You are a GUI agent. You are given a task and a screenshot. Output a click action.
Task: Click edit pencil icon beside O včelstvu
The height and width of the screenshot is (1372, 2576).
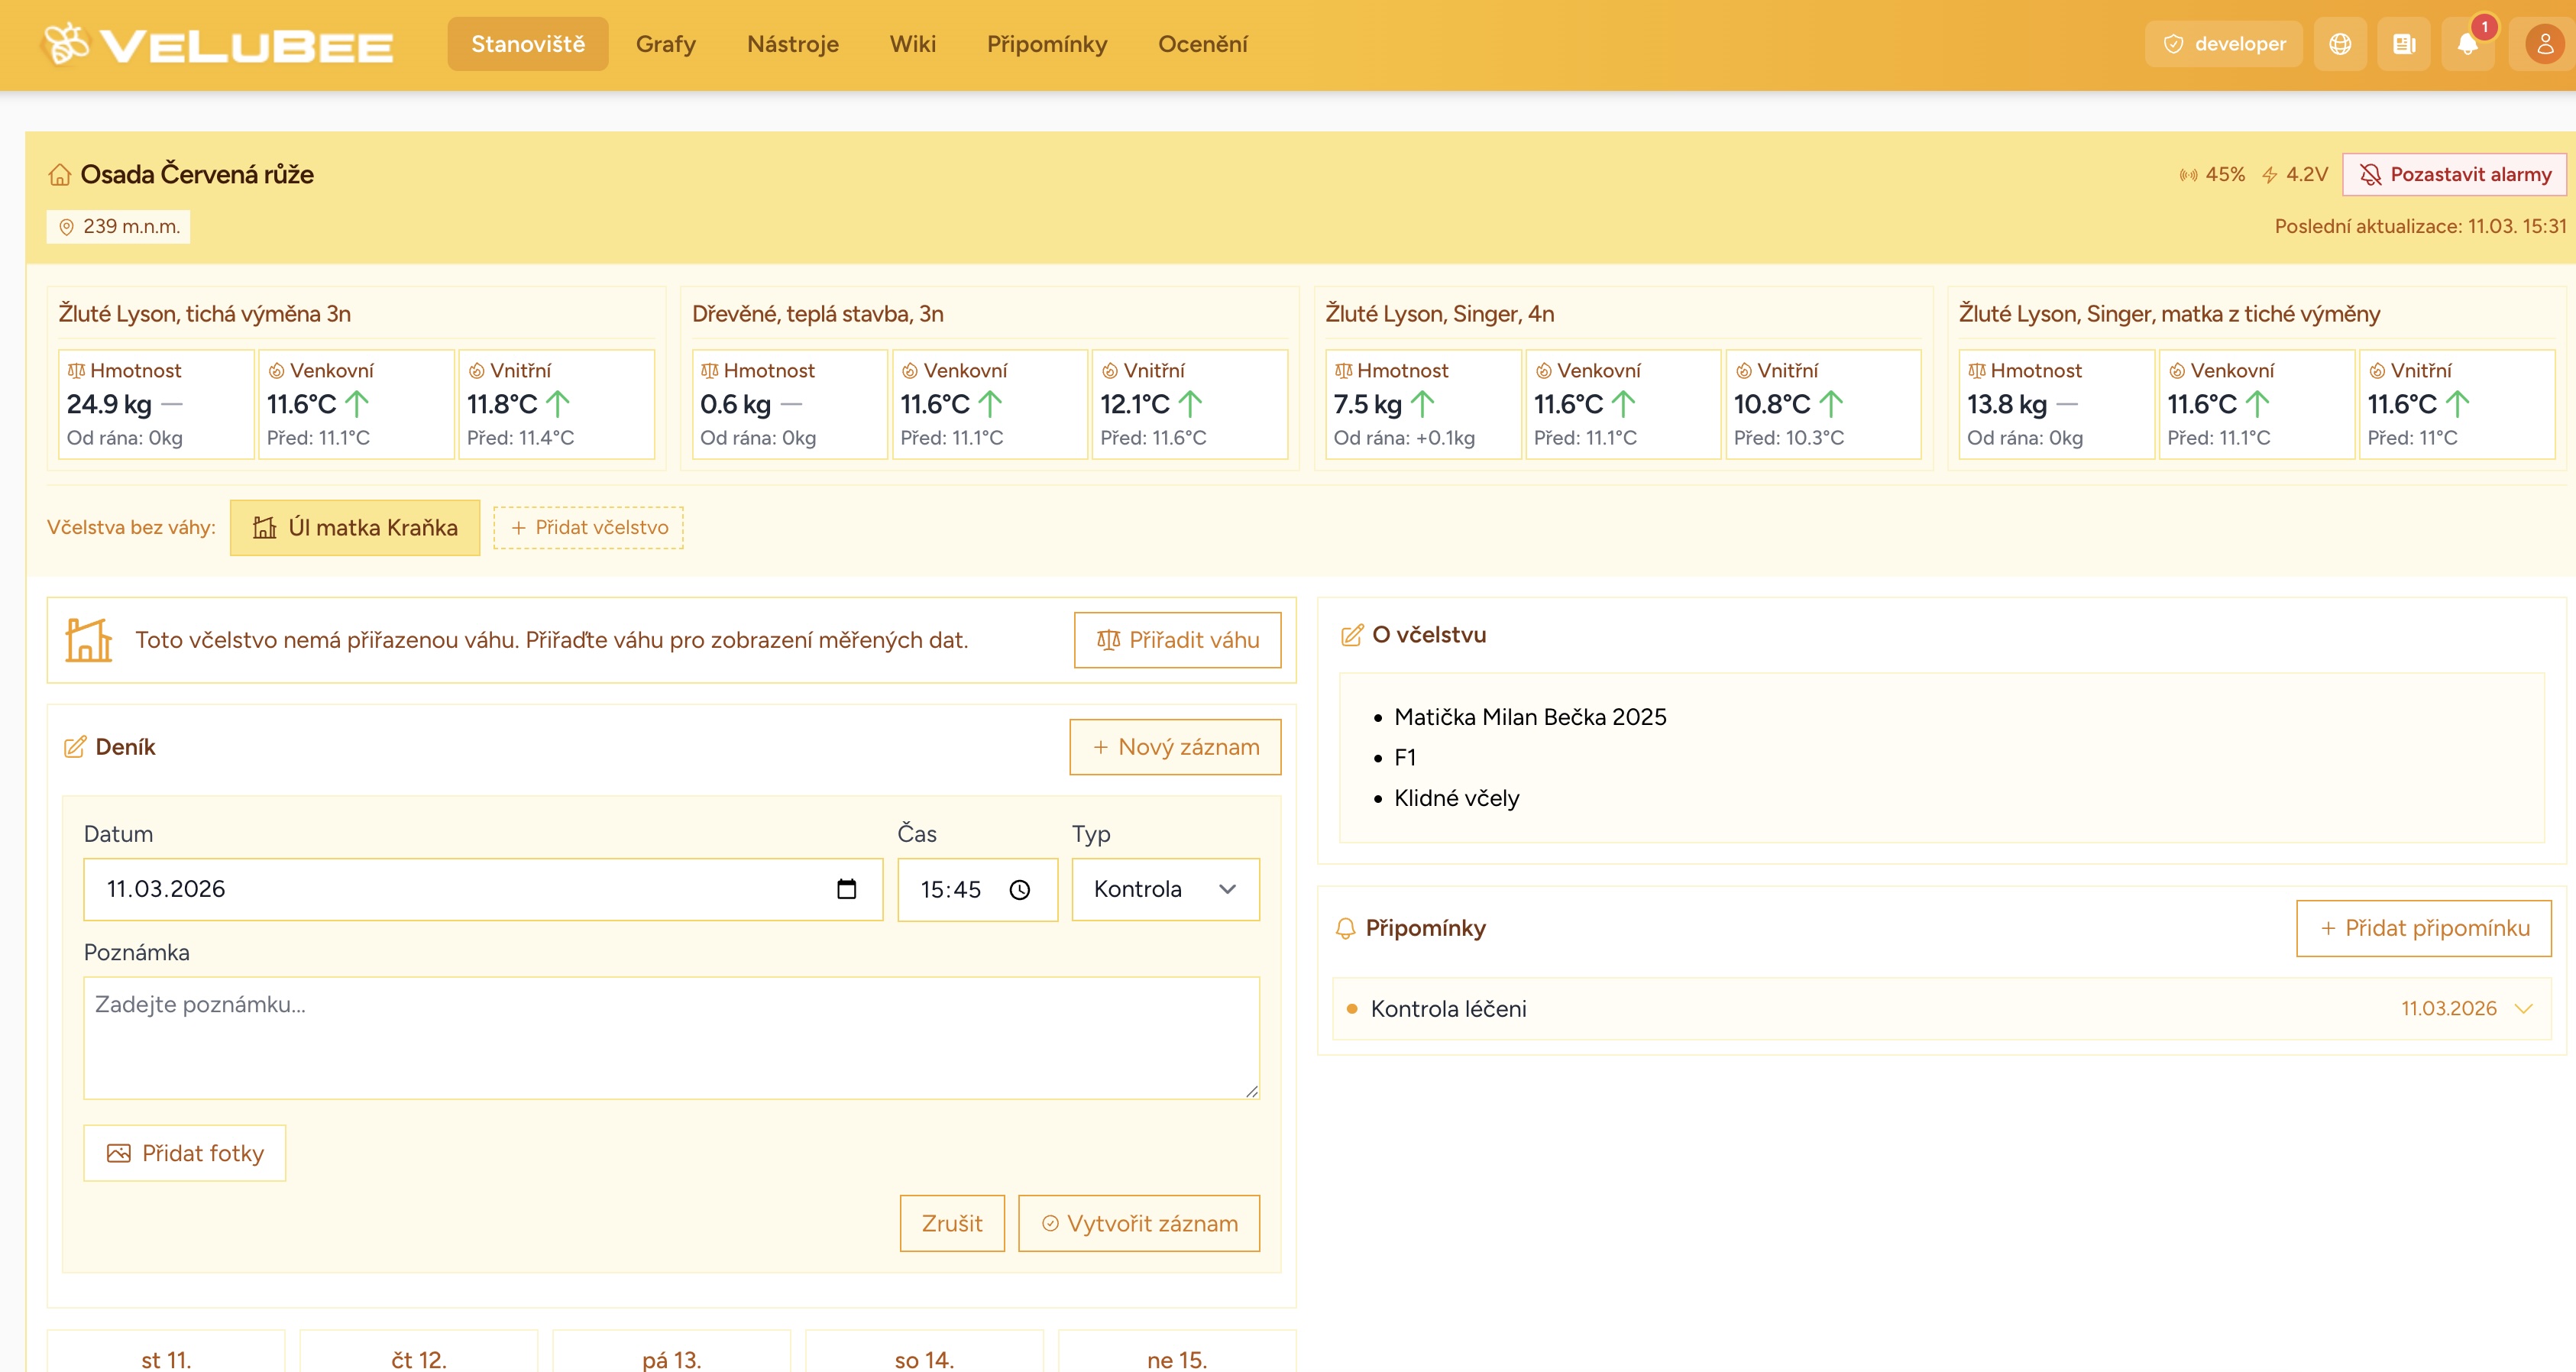1351,635
